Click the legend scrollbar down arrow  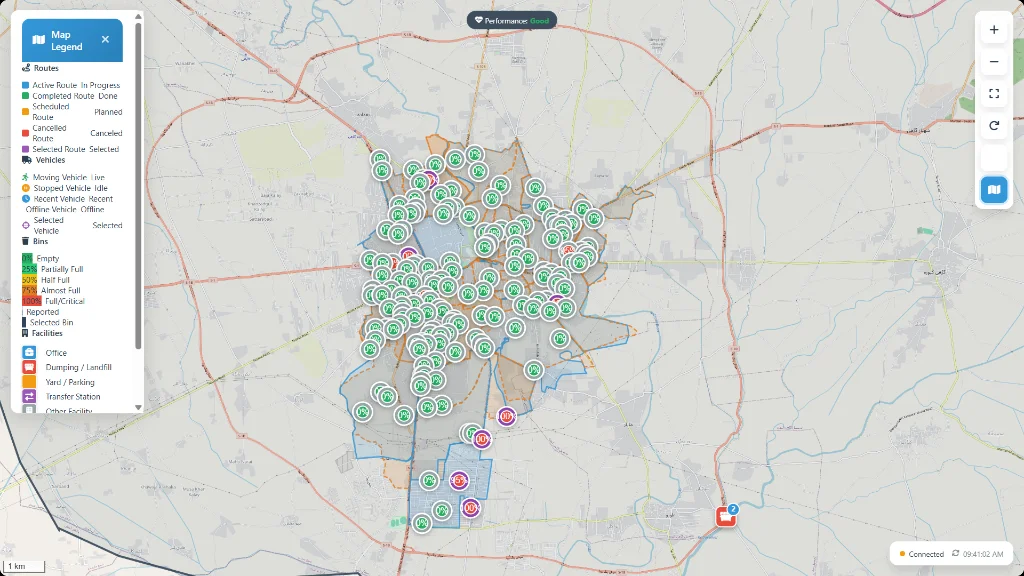click(138, 408)
